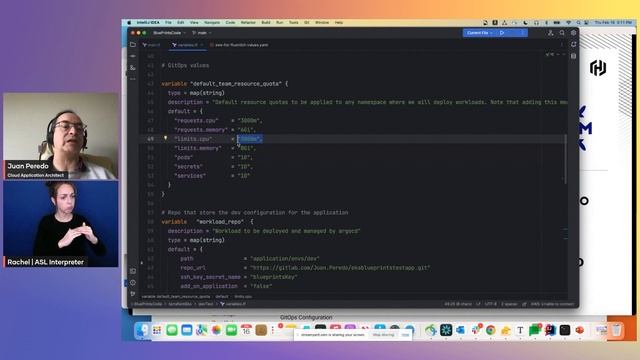This screenshot has height=360, width=640.
Task: Select Rachel ASL Interpreter video tile
Action: (x=61, y=224)
